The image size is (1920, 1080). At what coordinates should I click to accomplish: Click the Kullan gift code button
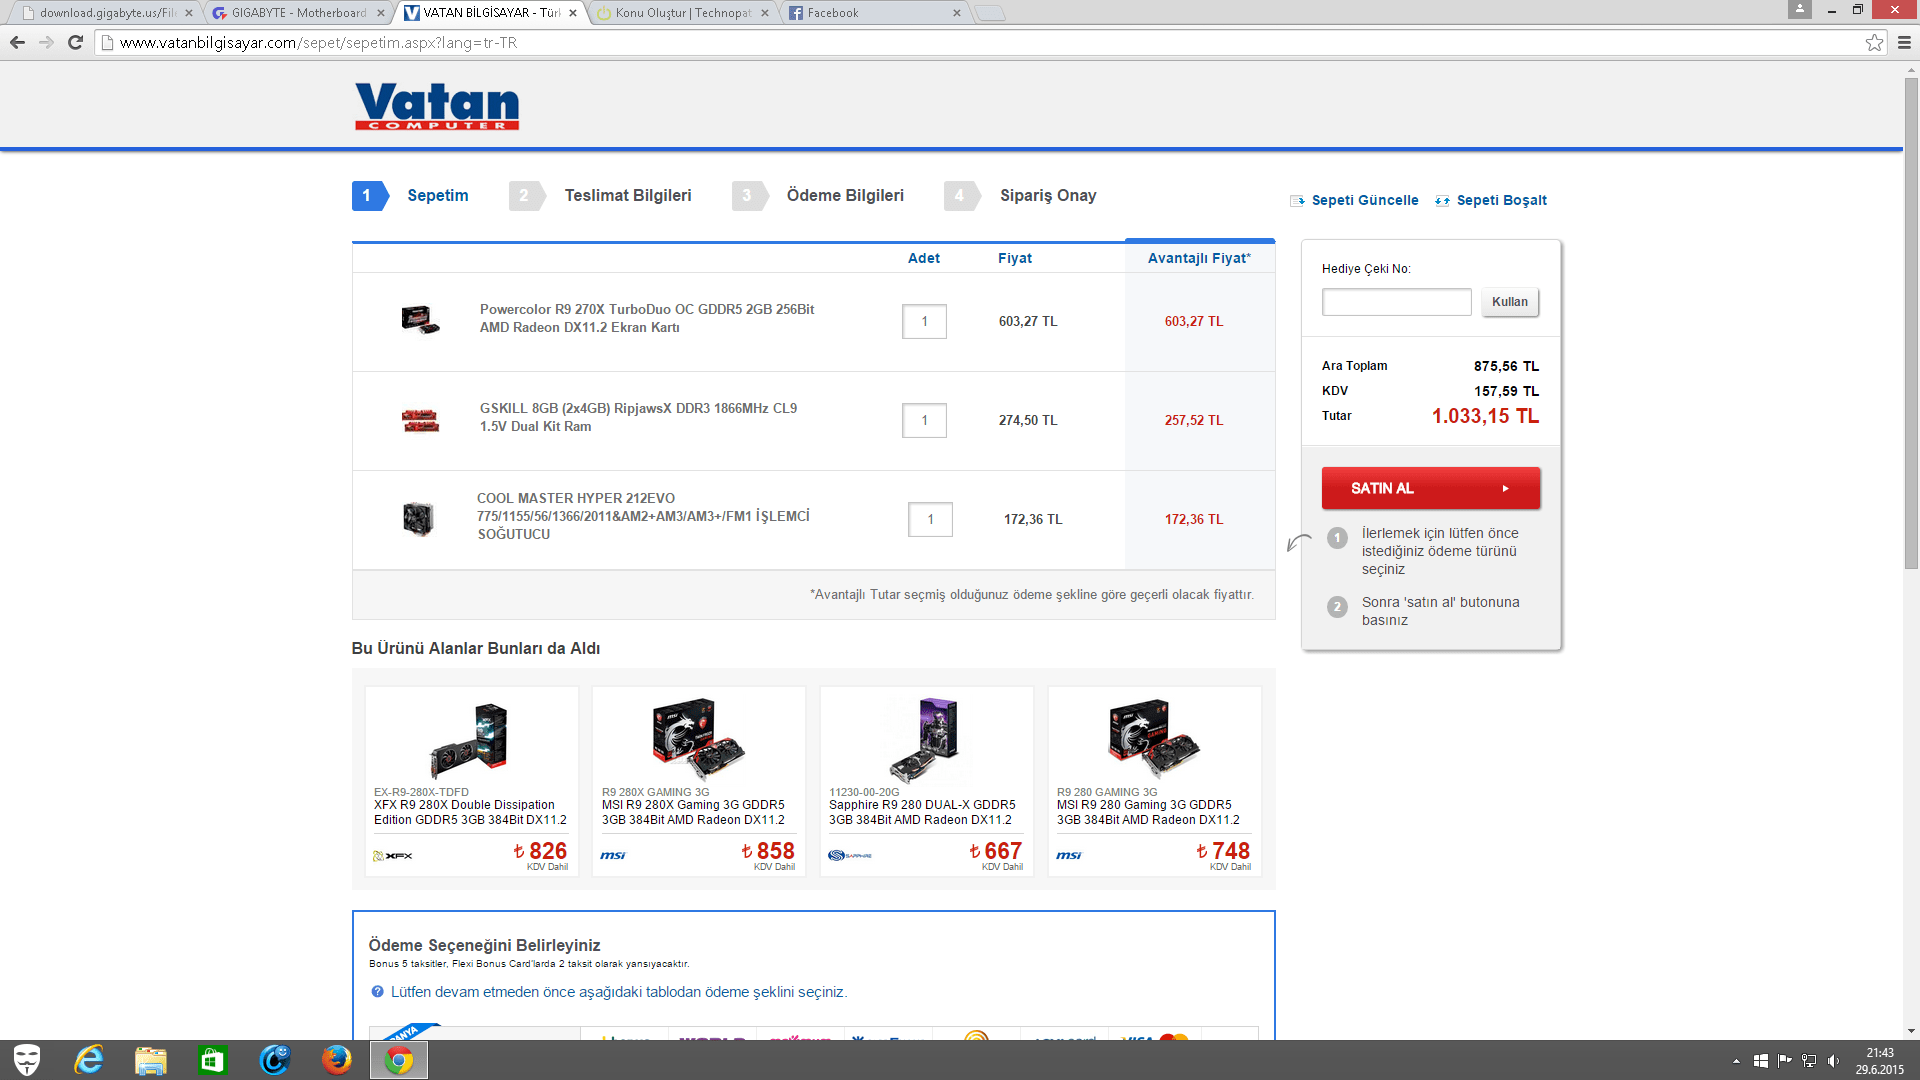[x=1509, y=302]
